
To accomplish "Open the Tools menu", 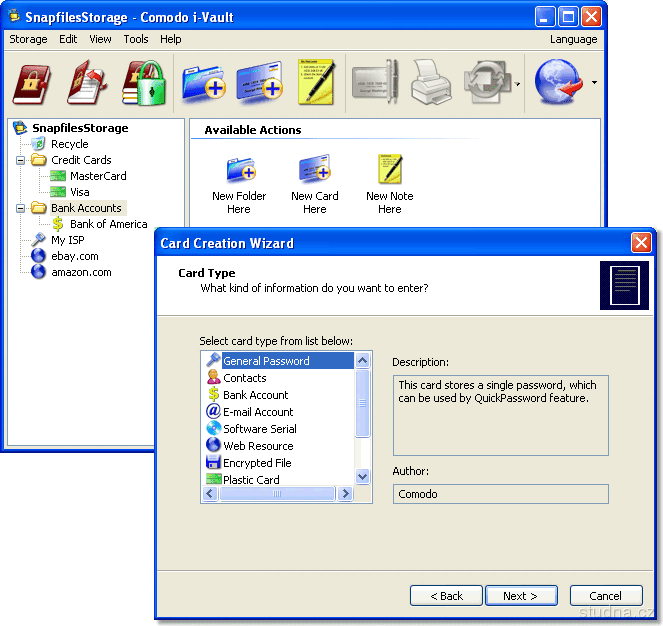I will tap(136, 39).
